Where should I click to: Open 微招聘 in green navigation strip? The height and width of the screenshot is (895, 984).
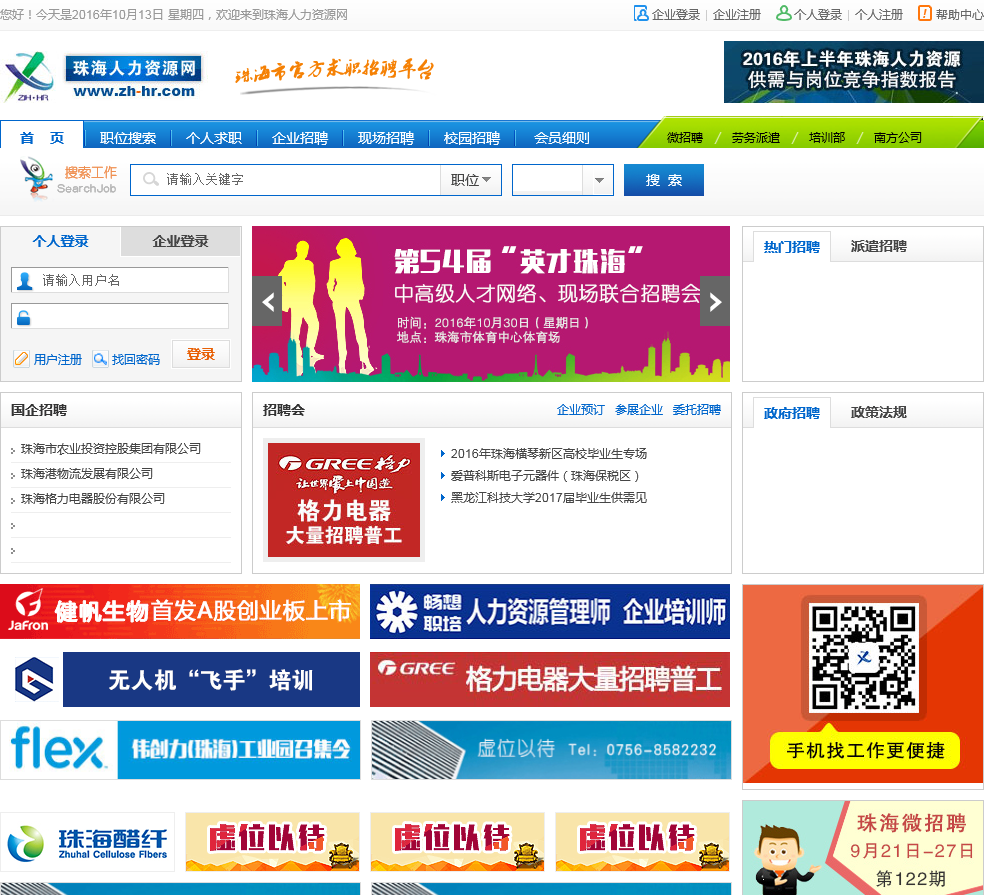point(684,137)
